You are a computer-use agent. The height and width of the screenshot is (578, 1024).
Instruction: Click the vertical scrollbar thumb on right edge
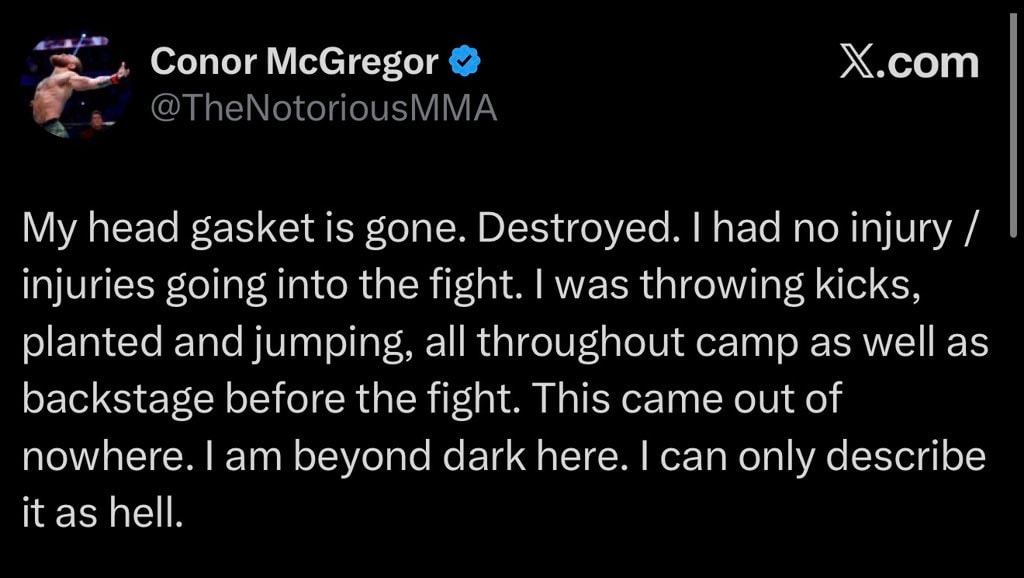click(1013, 124)
